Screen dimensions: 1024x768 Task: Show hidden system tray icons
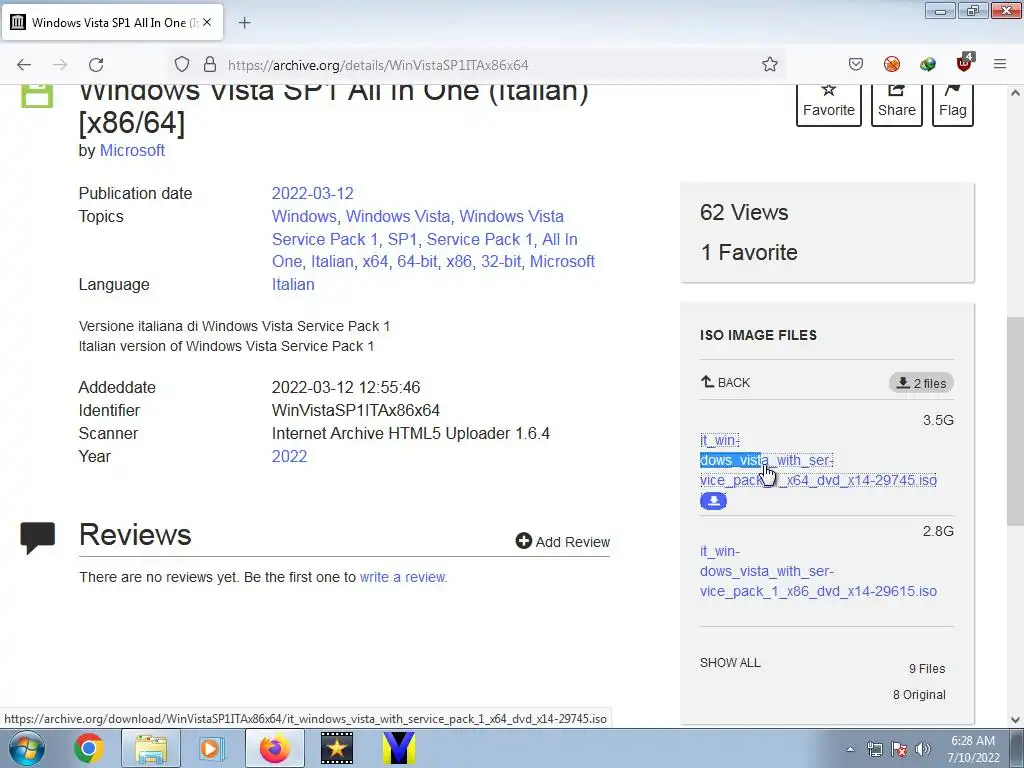pyautogui.click(x=850, y=749)
